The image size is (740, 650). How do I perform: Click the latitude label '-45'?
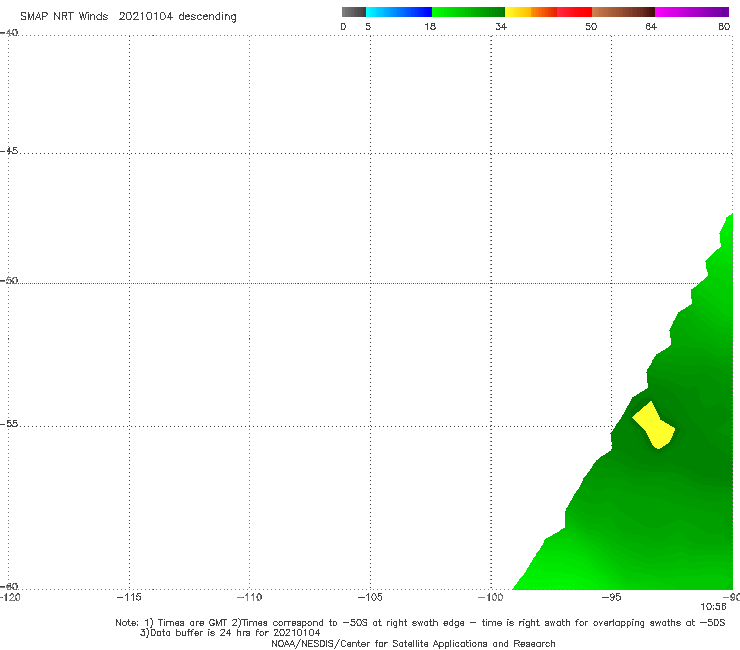(x=9, y=151)
